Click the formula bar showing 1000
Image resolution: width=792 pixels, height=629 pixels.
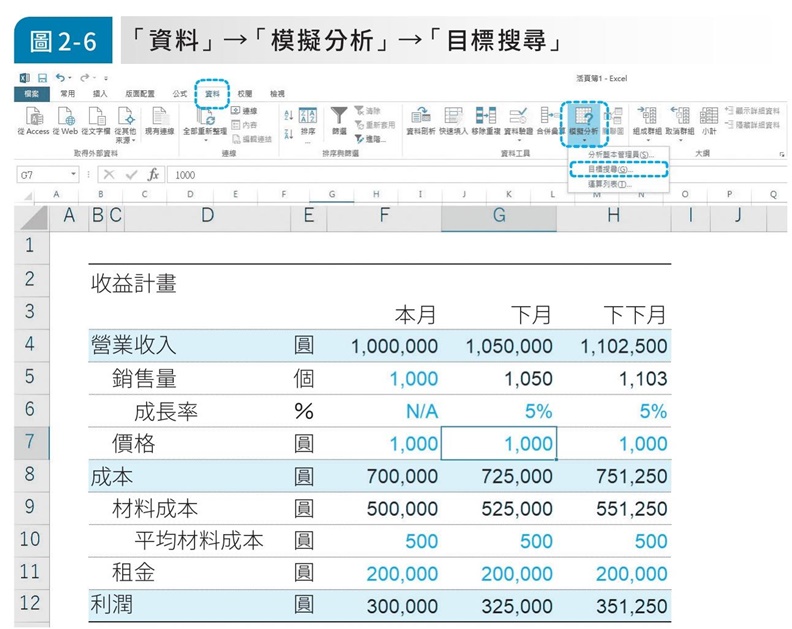click(x=475, y=175)
